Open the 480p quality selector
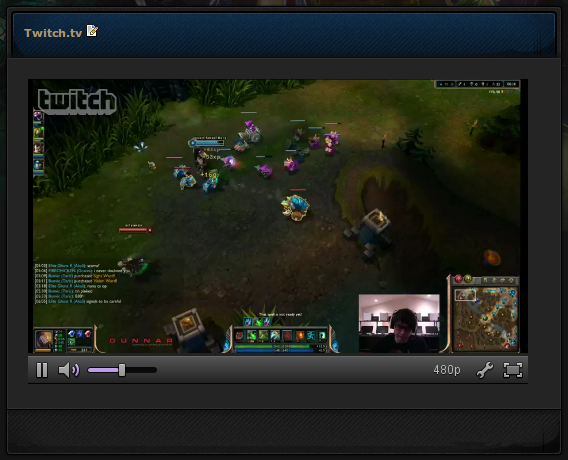 point(447,370)
